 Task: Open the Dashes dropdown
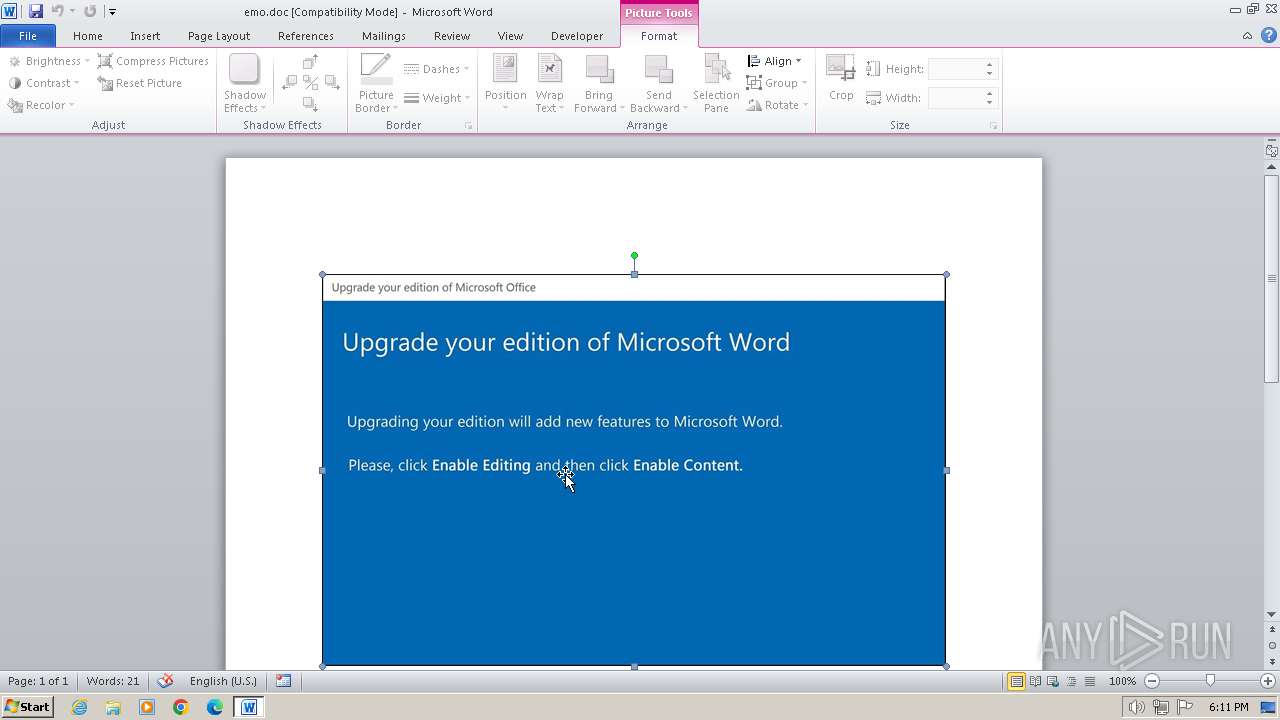(437, 69)
